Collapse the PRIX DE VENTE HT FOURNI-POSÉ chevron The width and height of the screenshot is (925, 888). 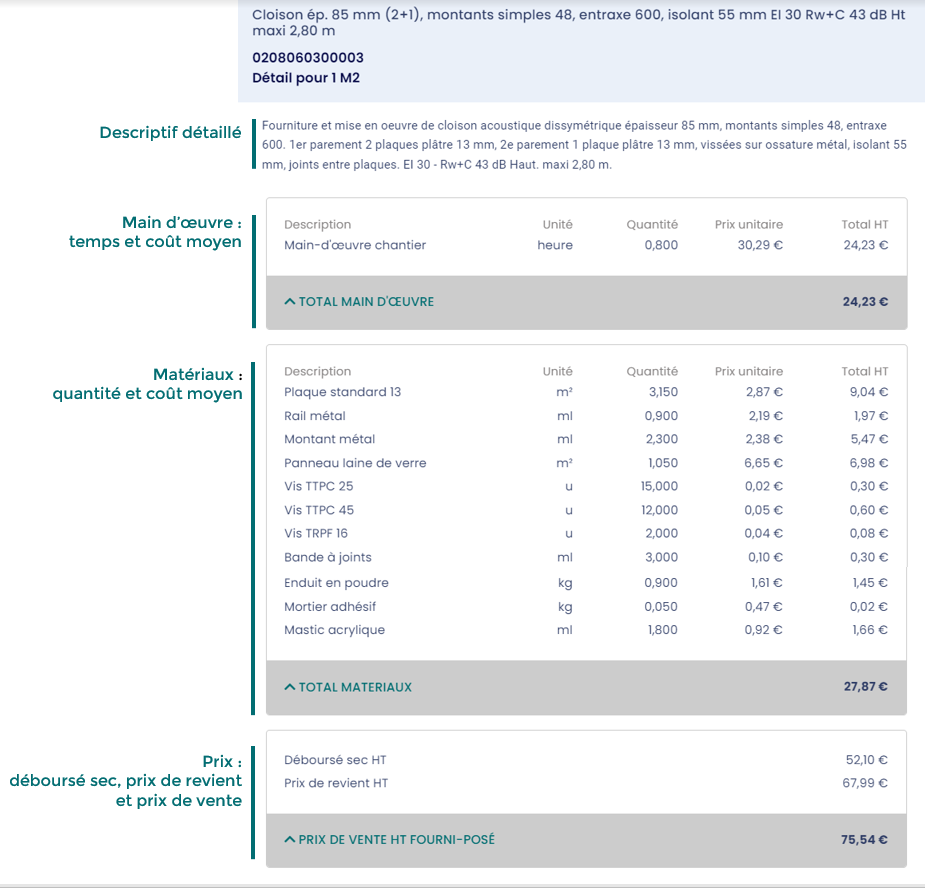pyautogui.click(x=290, y=840)
